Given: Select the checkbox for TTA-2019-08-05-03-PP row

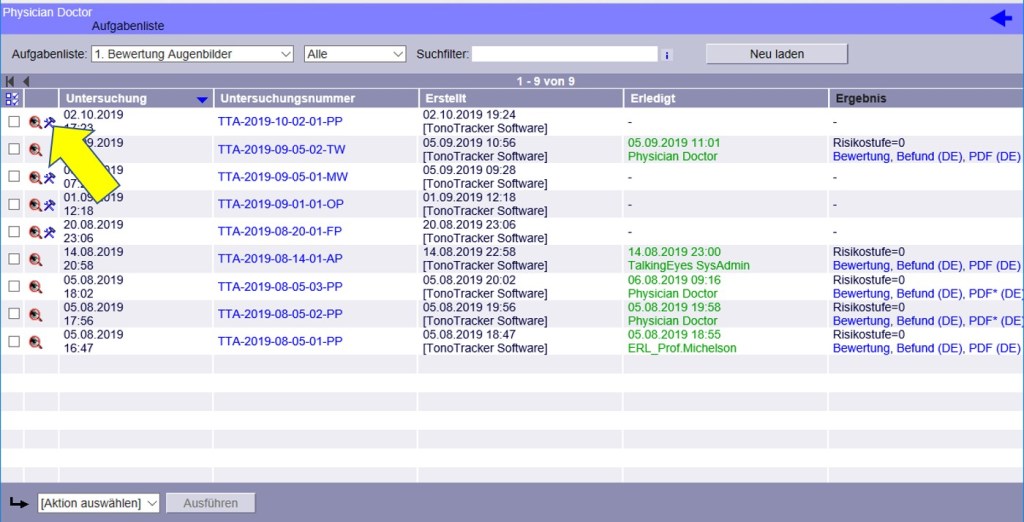Looking at the screenshot, I should pos(14,287).
